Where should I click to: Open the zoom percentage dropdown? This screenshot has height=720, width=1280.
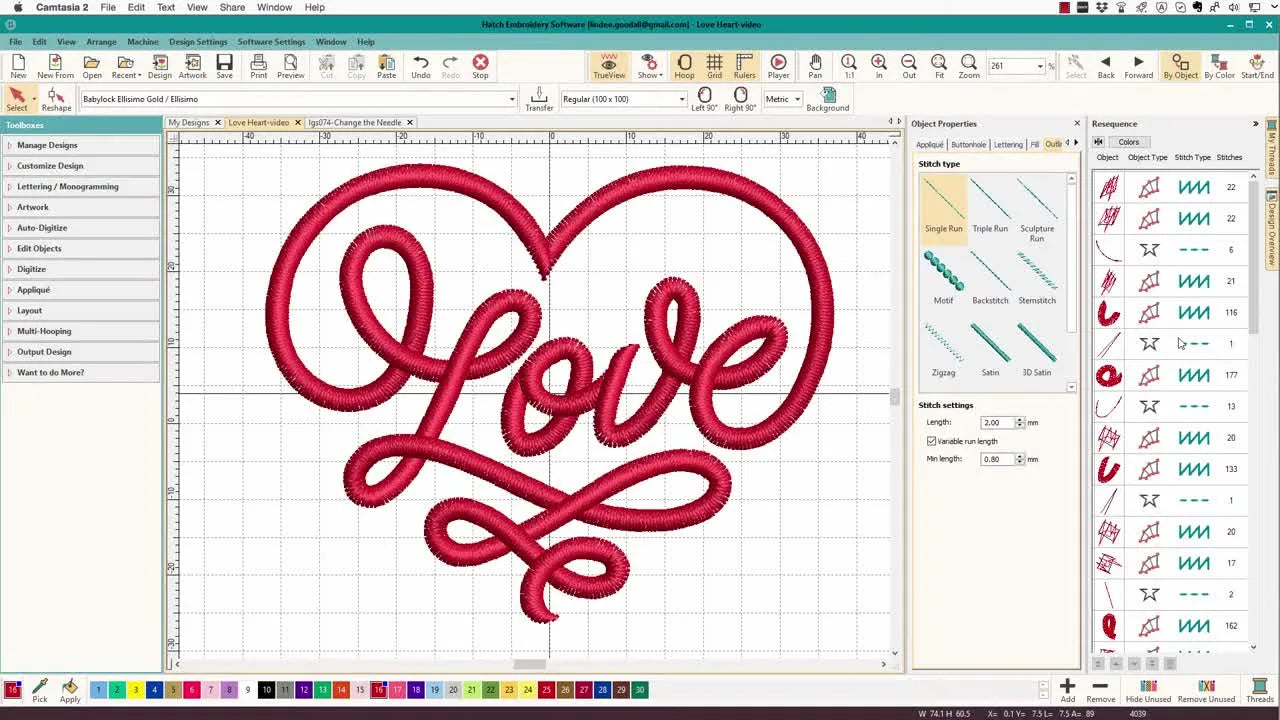point(1040,66)
